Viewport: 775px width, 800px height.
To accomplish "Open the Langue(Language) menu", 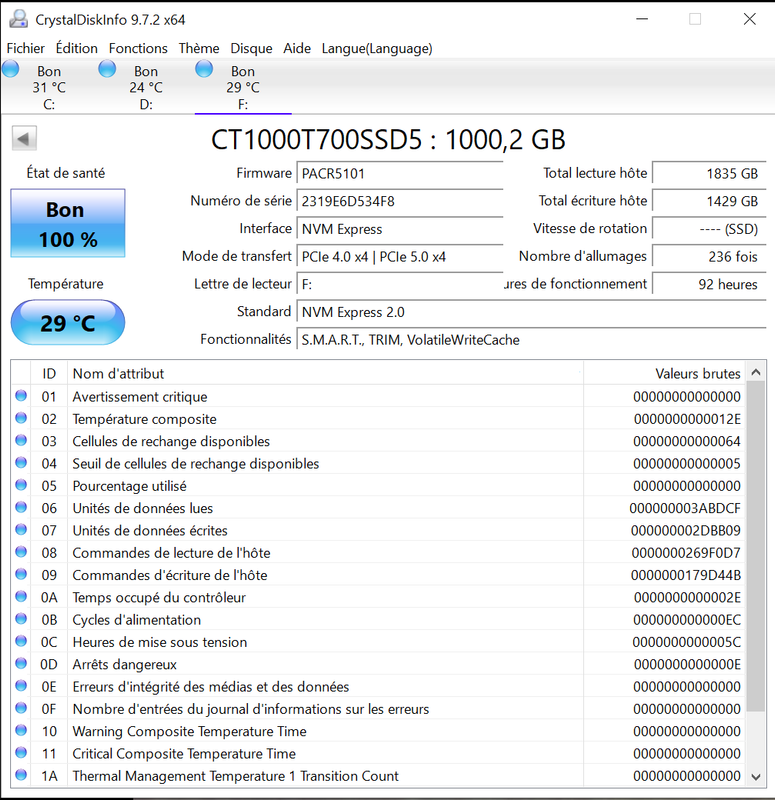I will click(377, 48).
